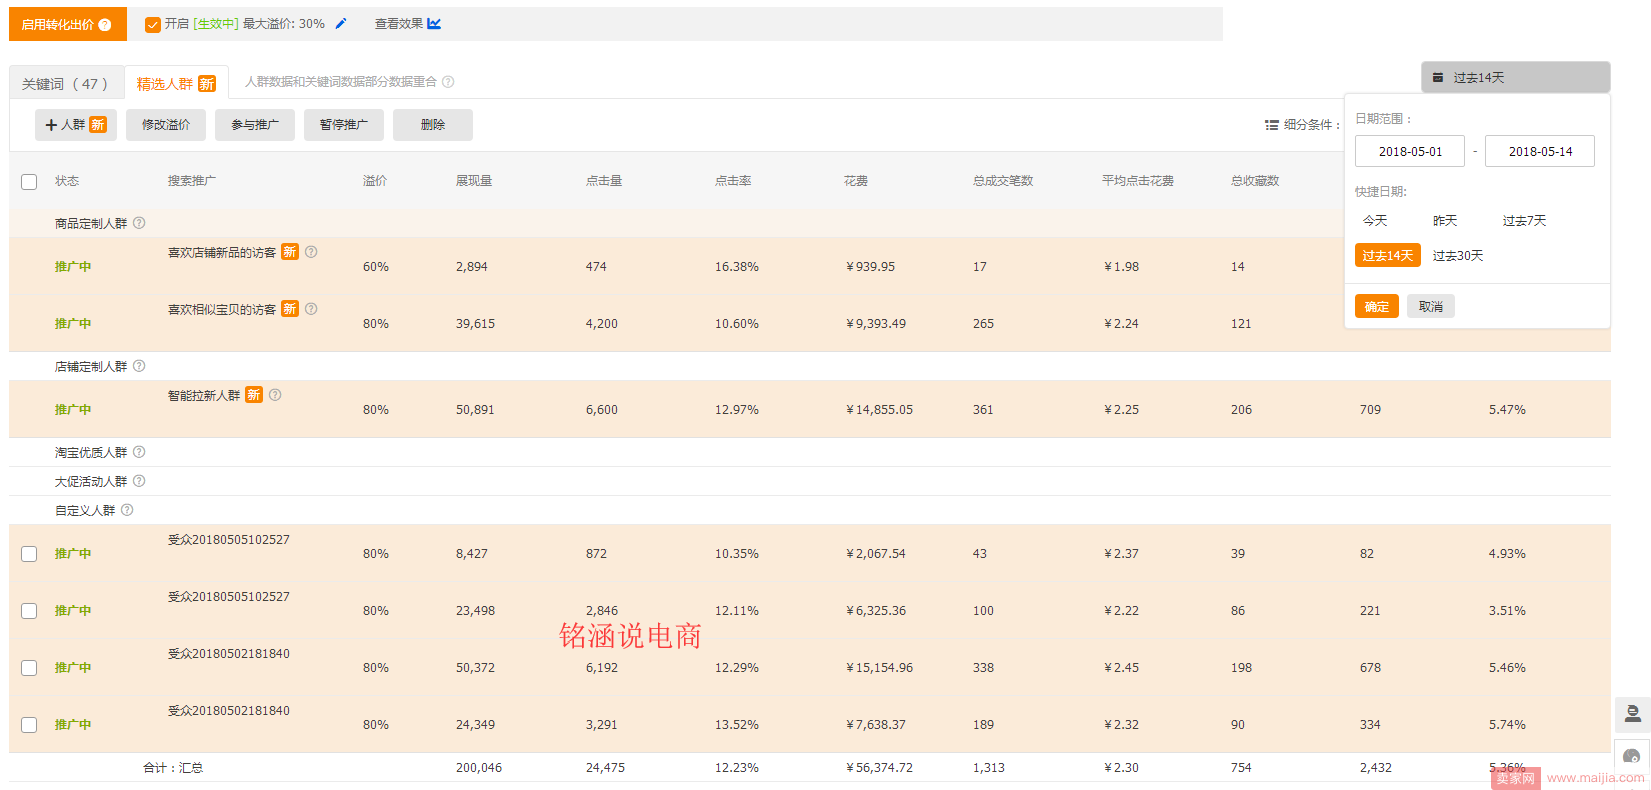1651x790 pixels.
Task: Sort by 总成交笔数 column header
Action: pos(1003,181)
